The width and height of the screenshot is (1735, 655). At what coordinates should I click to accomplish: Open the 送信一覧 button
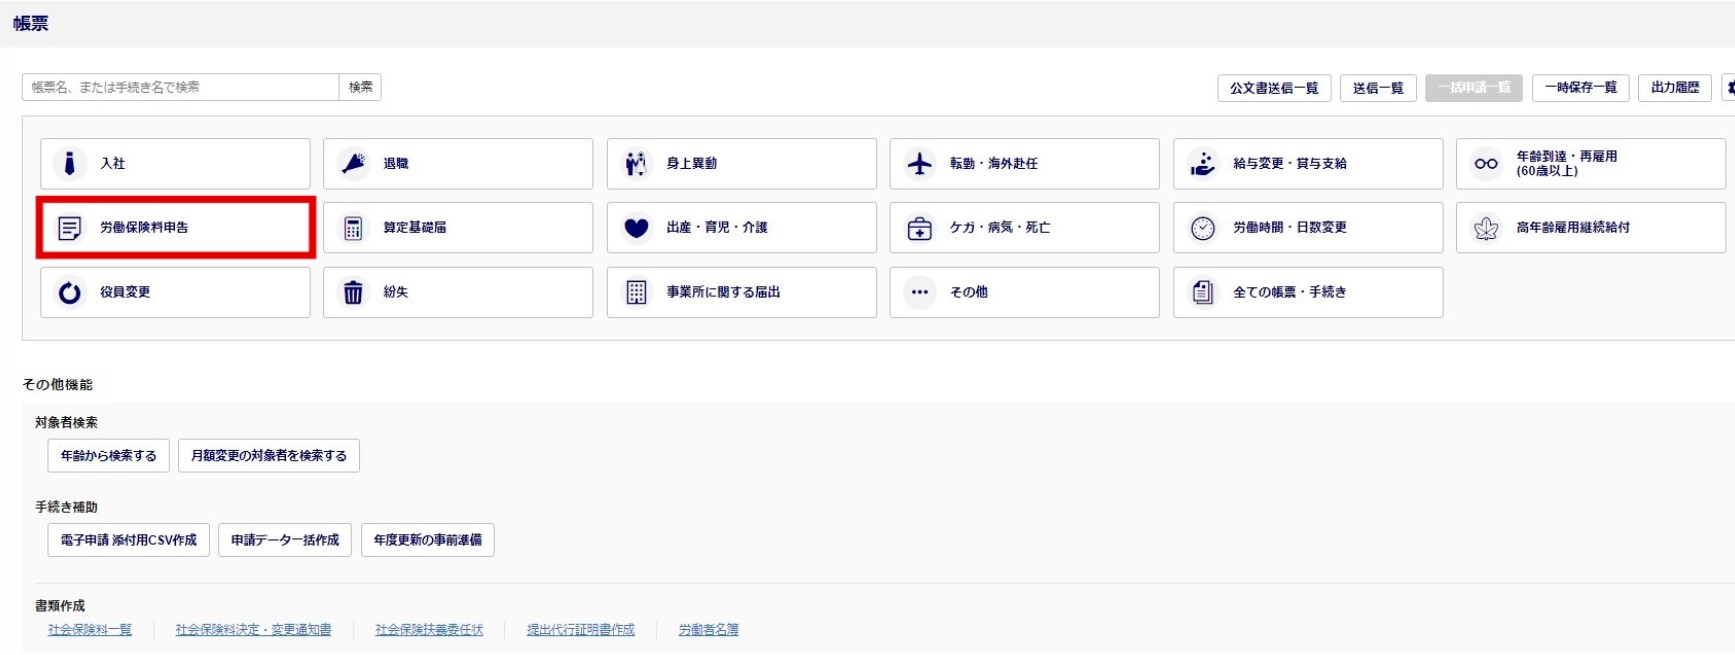tap(1378, 88)
